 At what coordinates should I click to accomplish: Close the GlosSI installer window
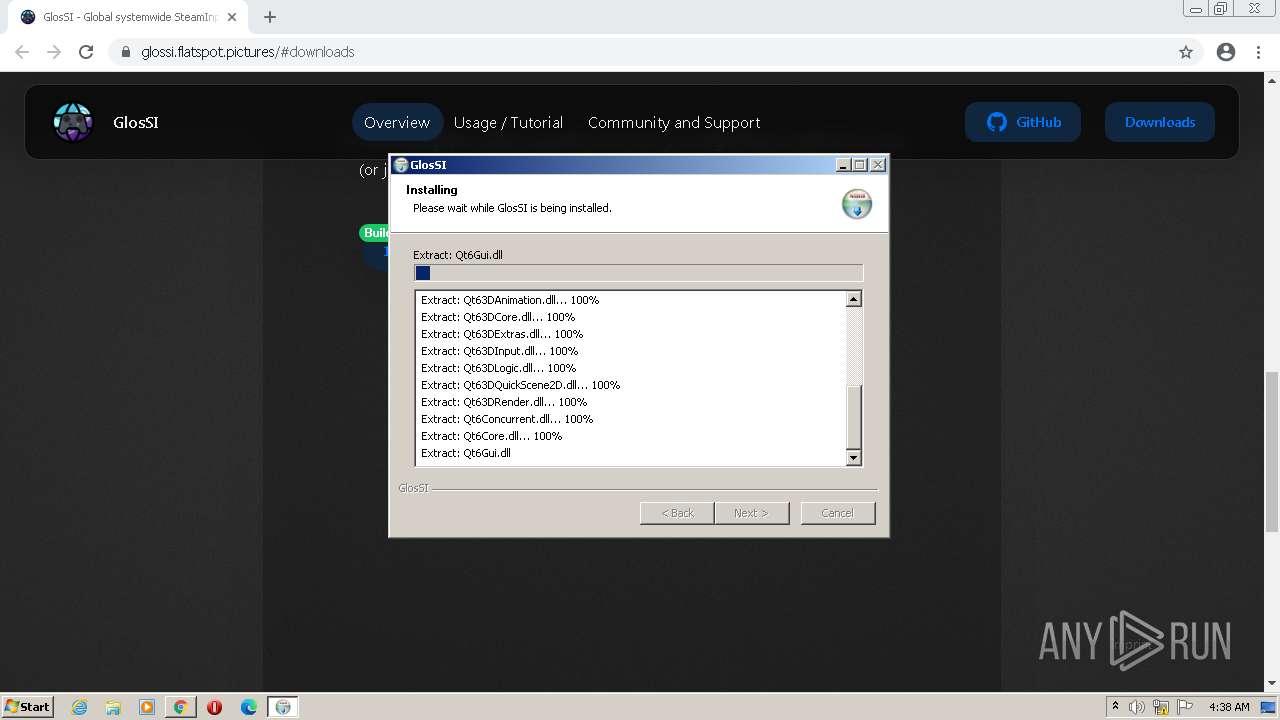[878, 165]
